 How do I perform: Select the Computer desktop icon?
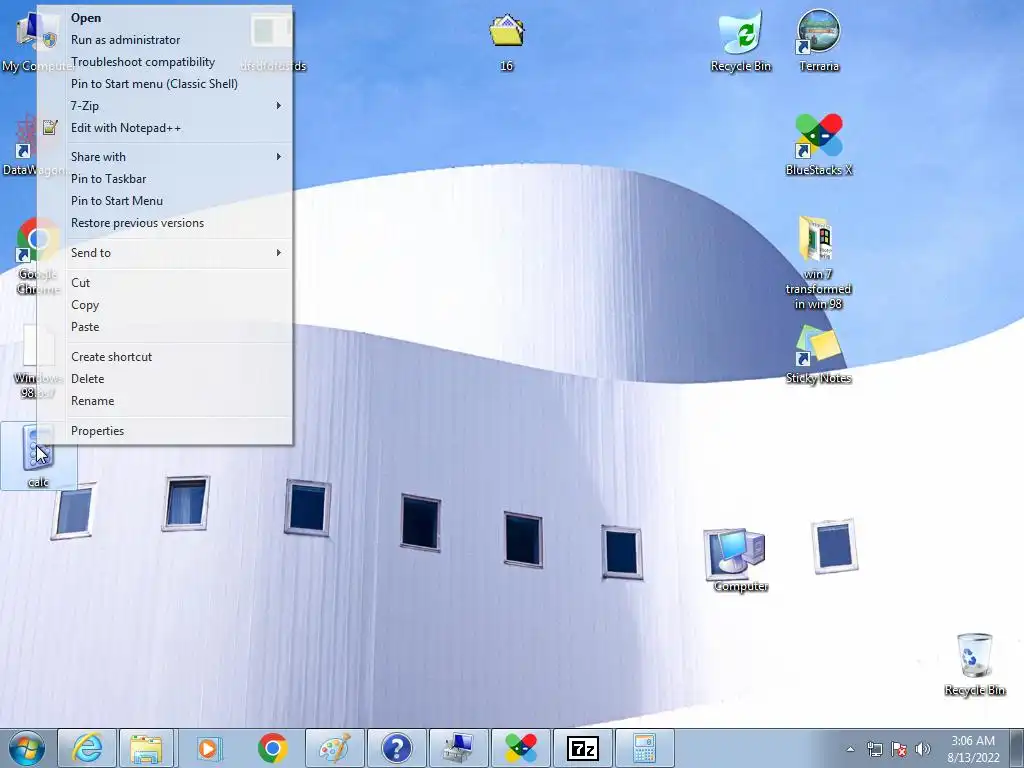(x=740, y=560)
